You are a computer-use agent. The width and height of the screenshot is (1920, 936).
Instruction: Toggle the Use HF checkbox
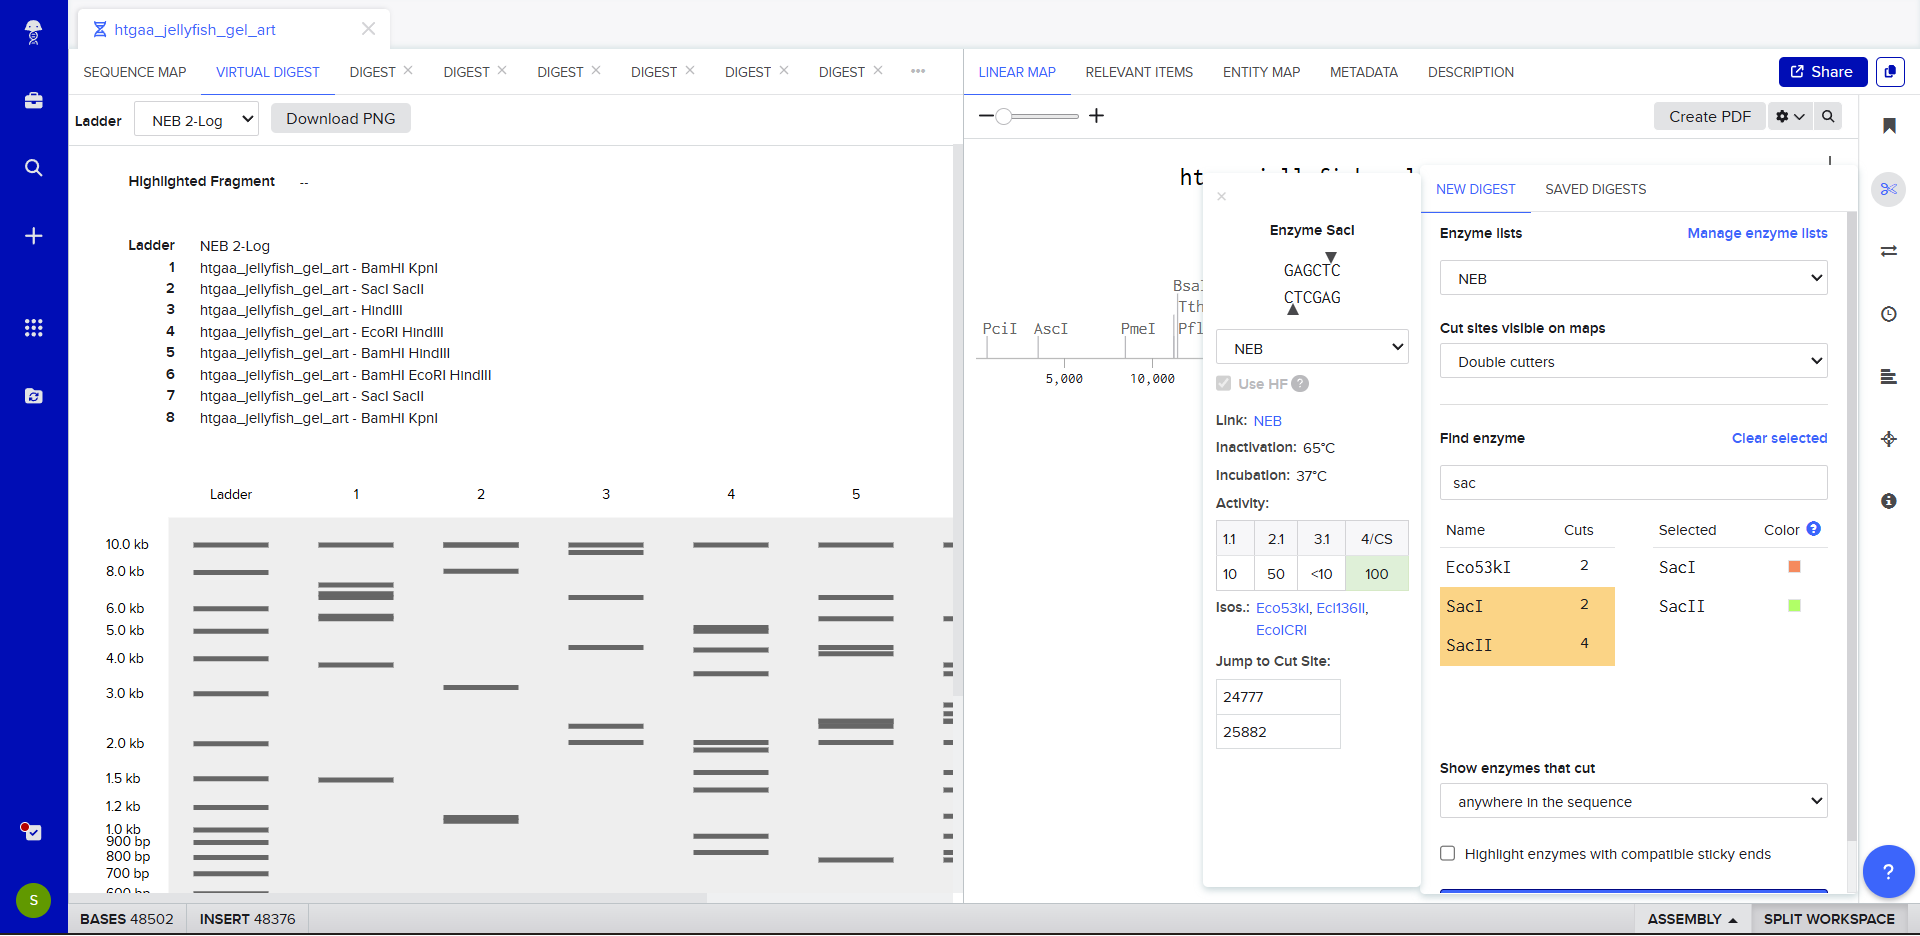pos(1224,383)
